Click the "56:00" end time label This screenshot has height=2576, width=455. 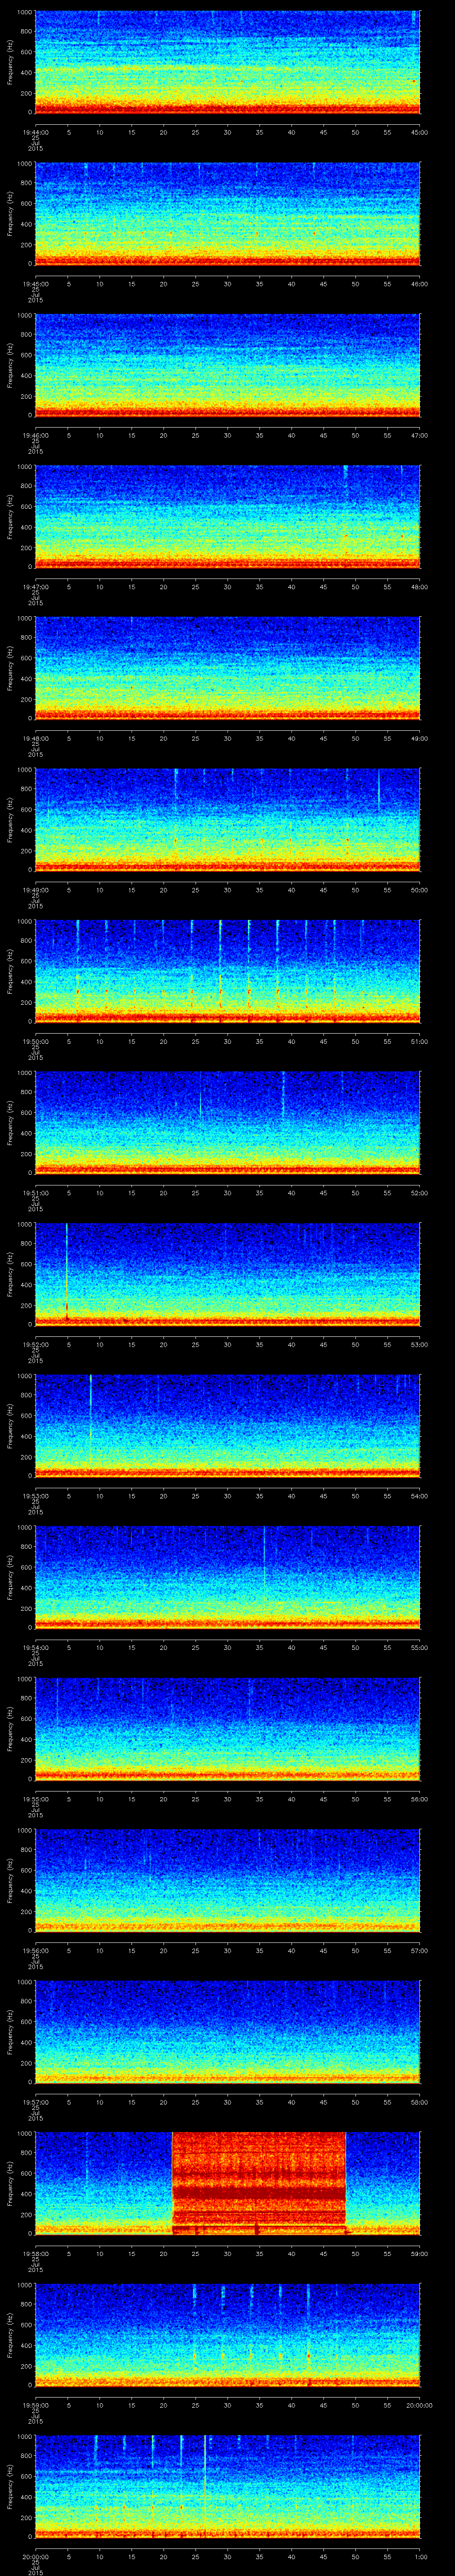(x=420, y=1798)
